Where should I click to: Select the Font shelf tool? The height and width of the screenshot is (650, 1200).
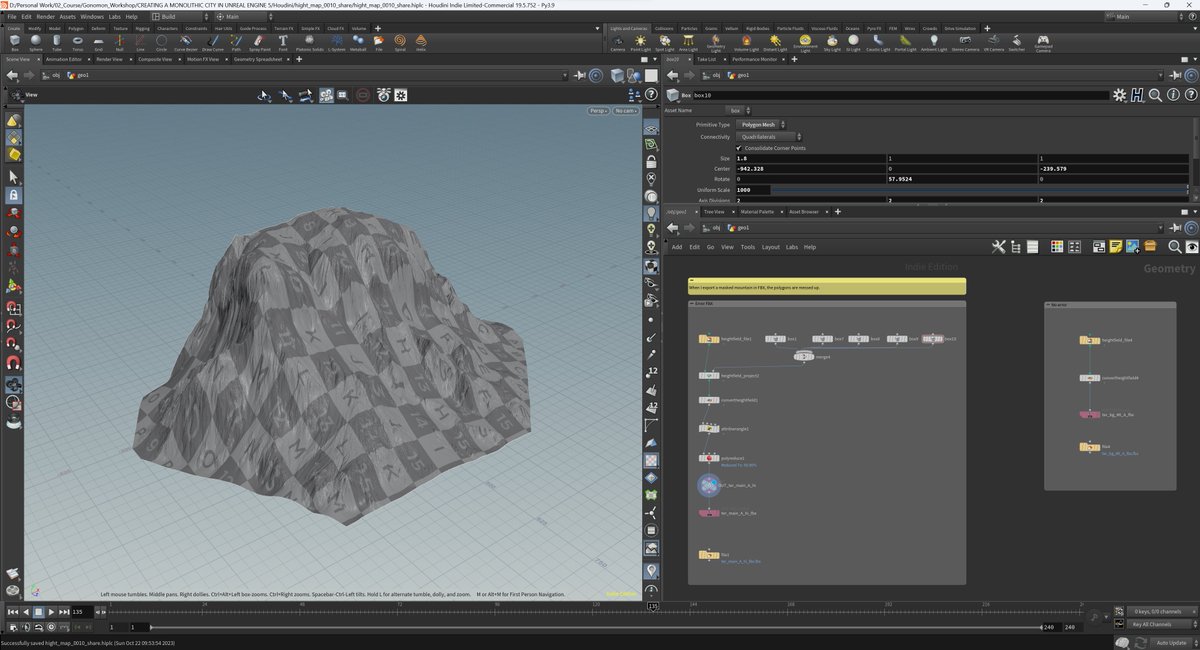[283, 42]
